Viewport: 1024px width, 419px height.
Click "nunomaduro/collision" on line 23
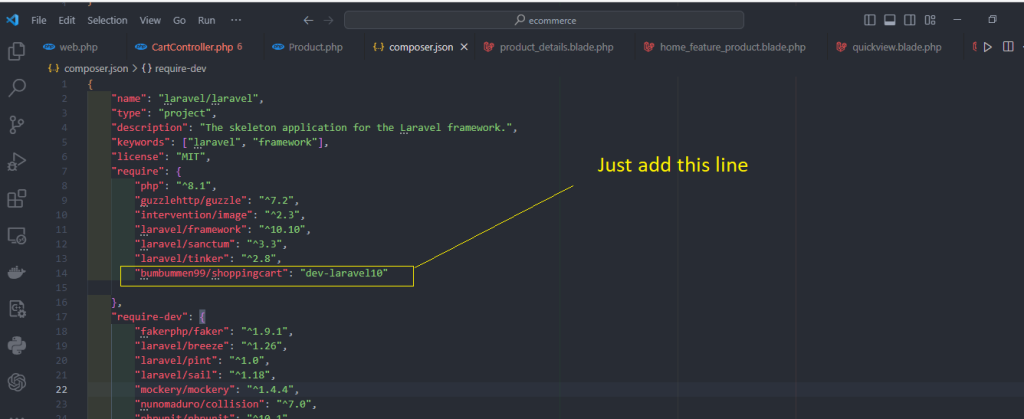(x=200, y=404)
